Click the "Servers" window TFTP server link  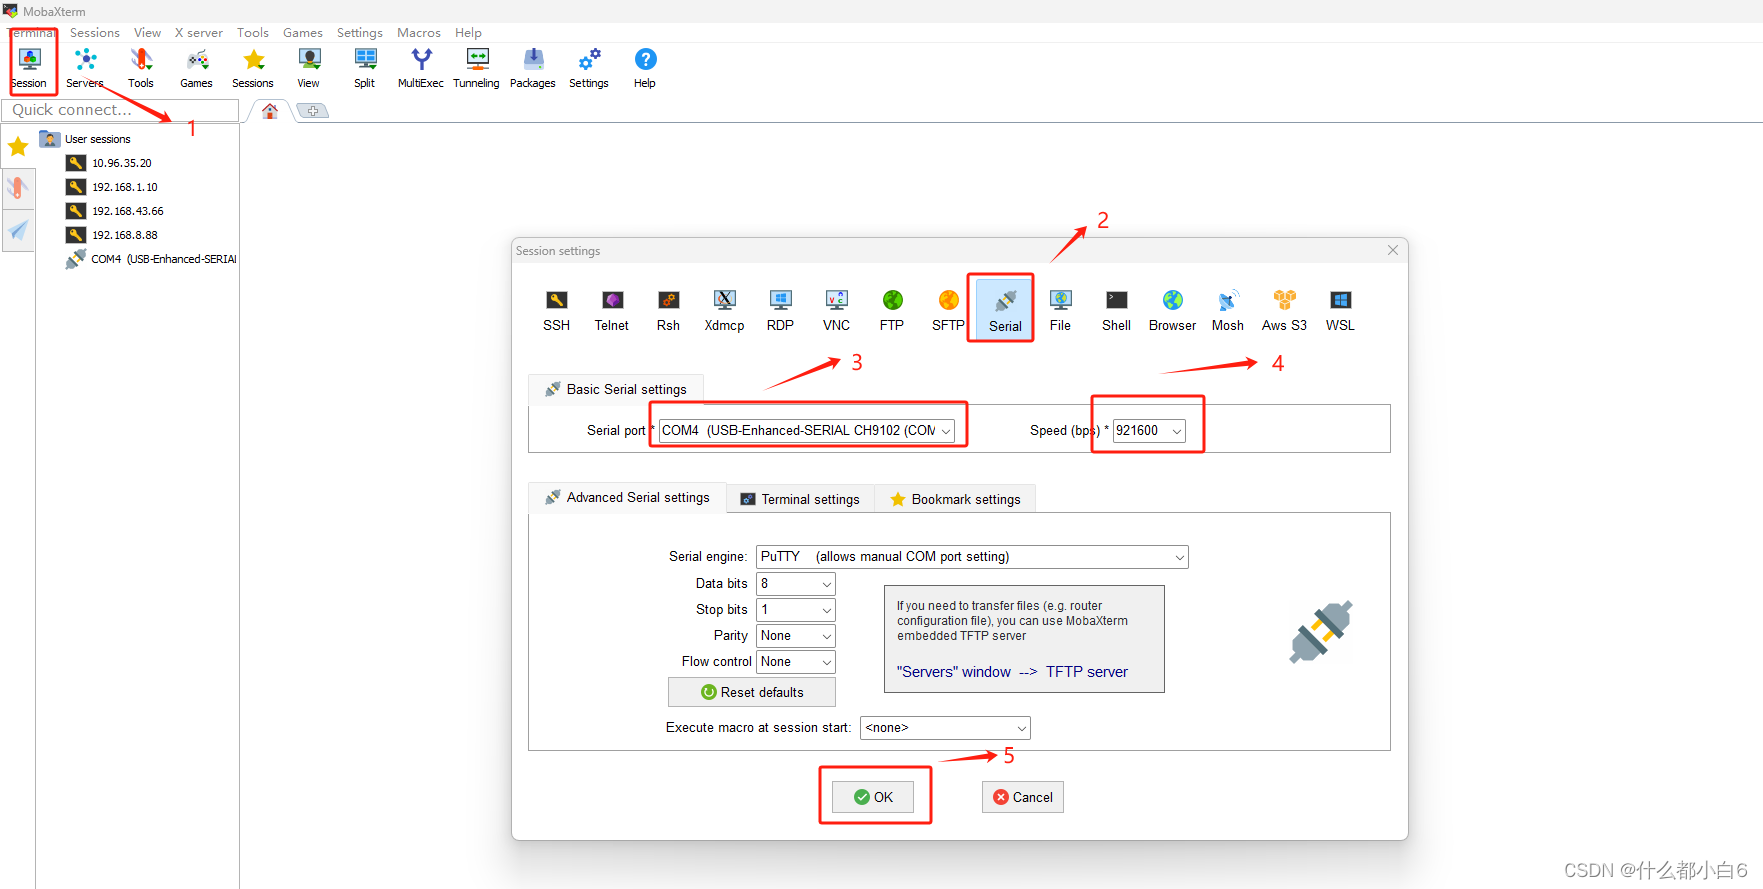(1012, 672)
